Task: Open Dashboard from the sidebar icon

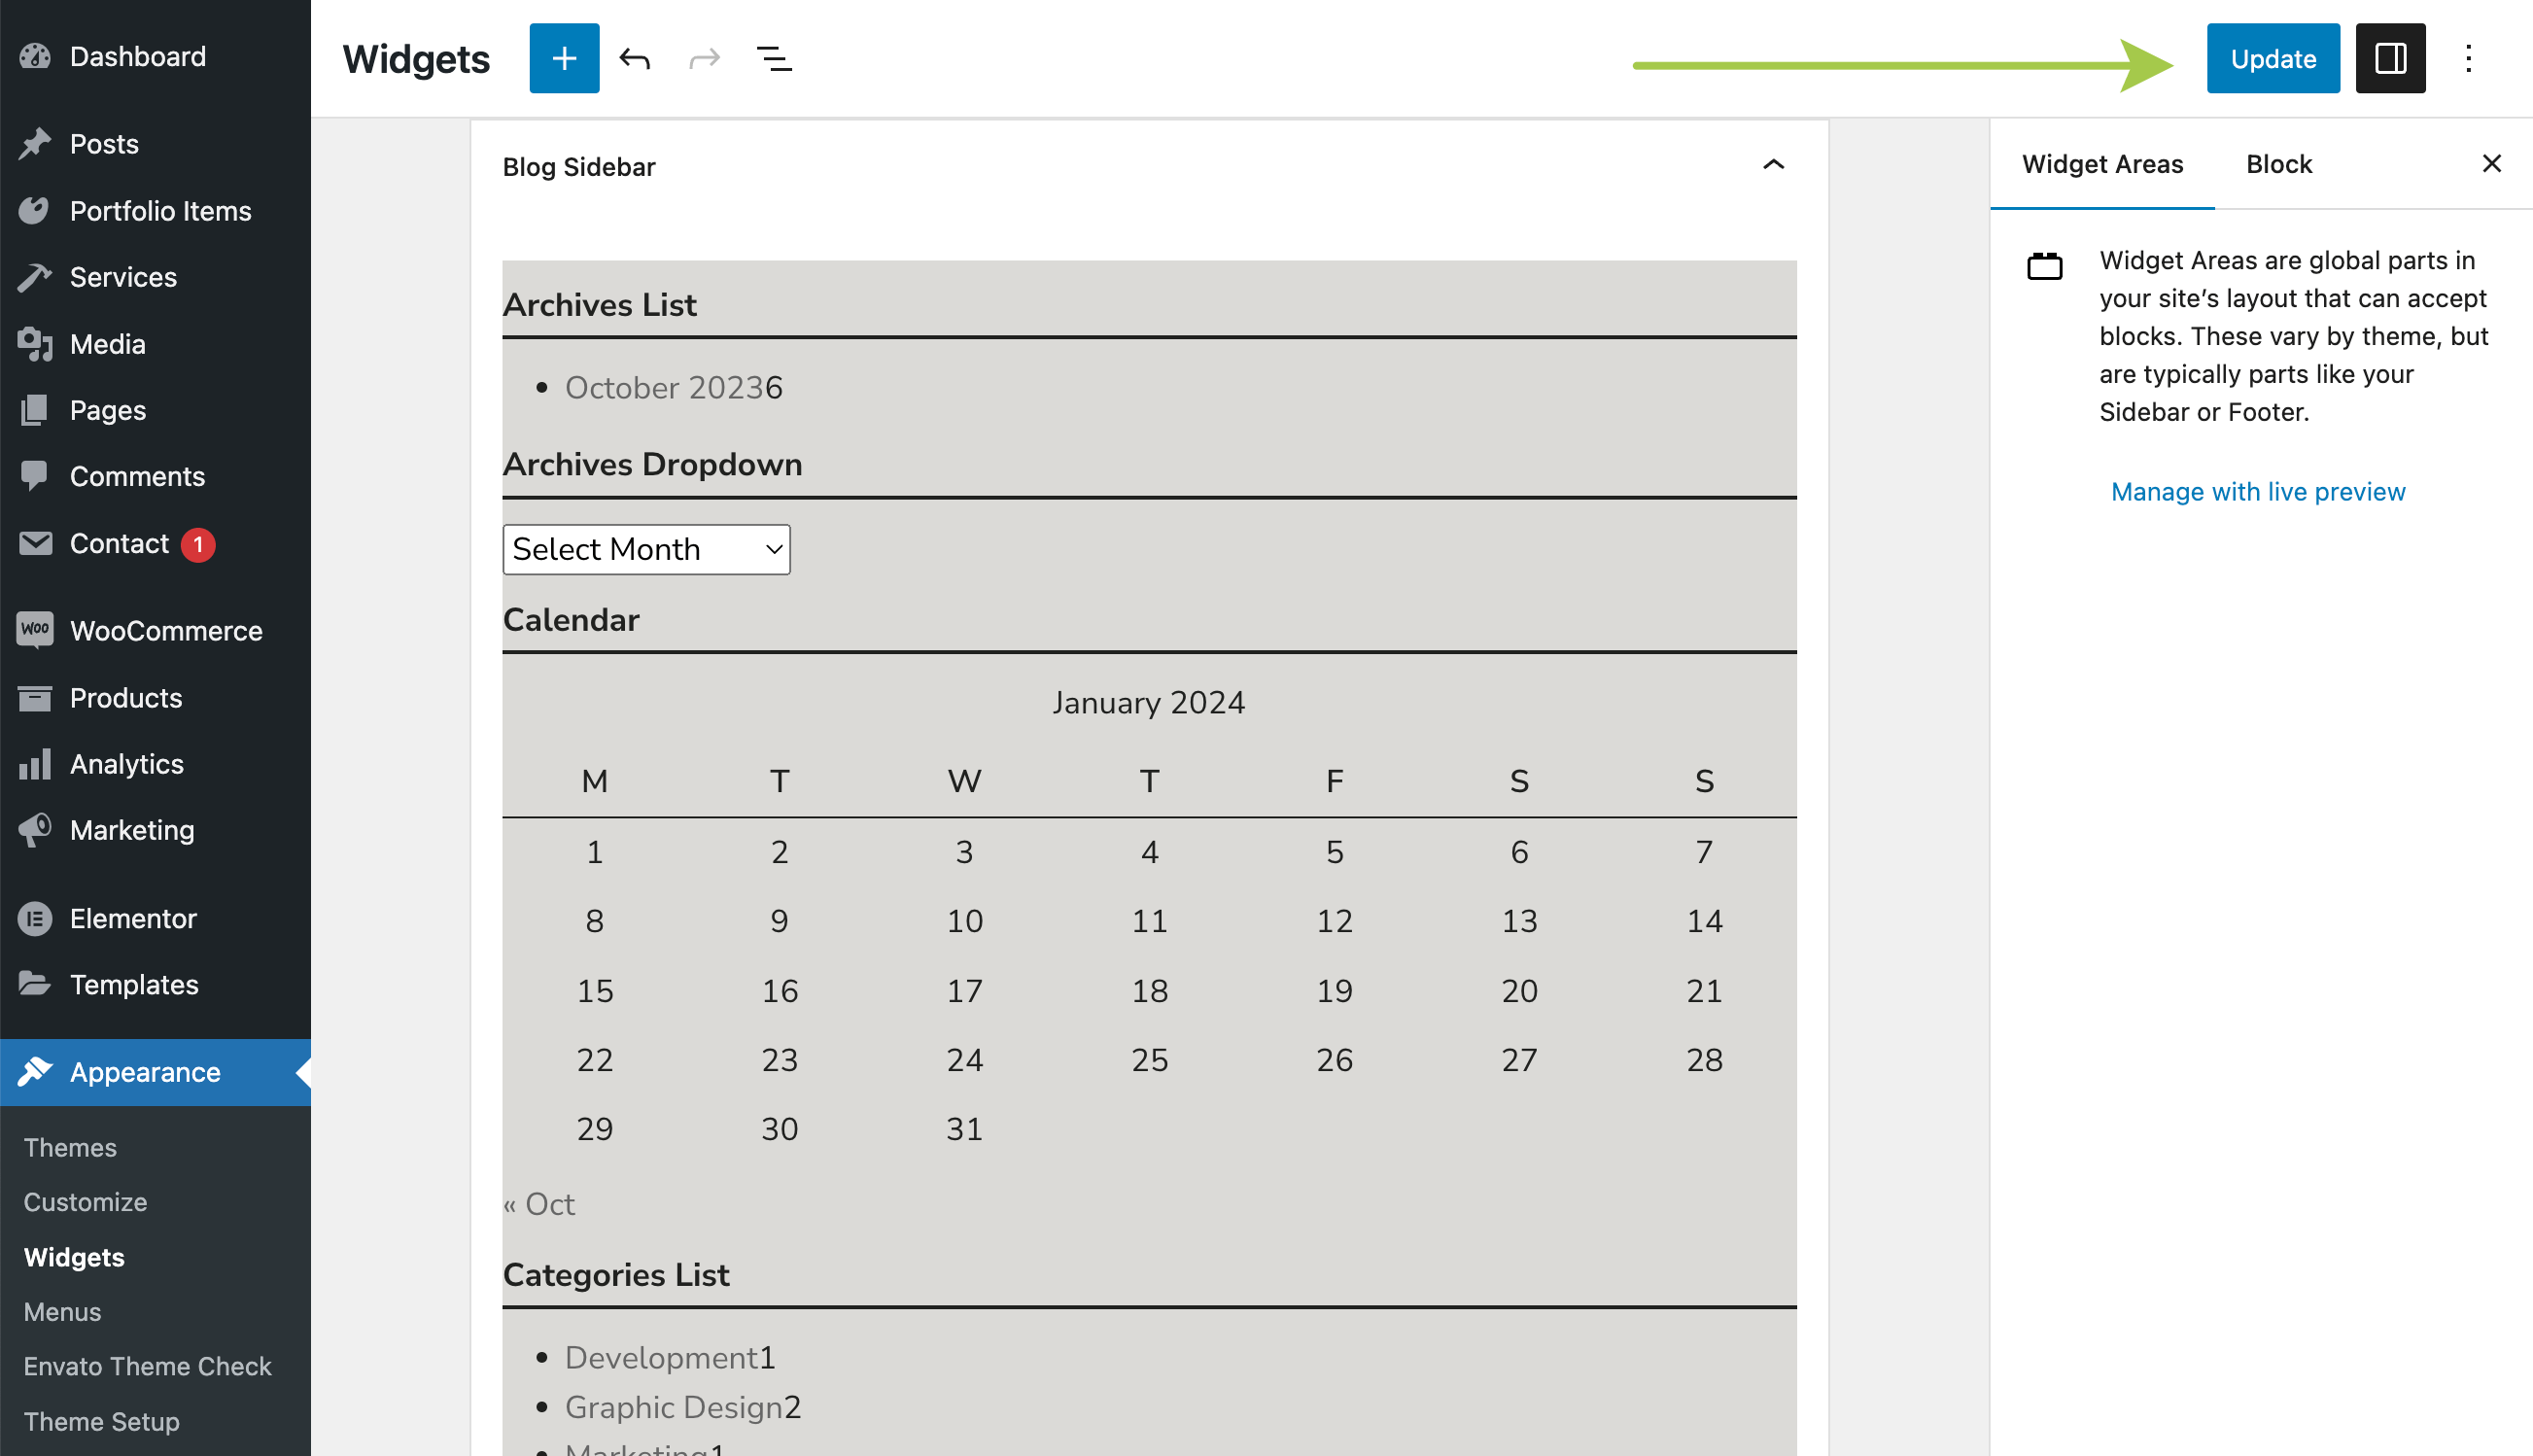Action: (35, 56)
